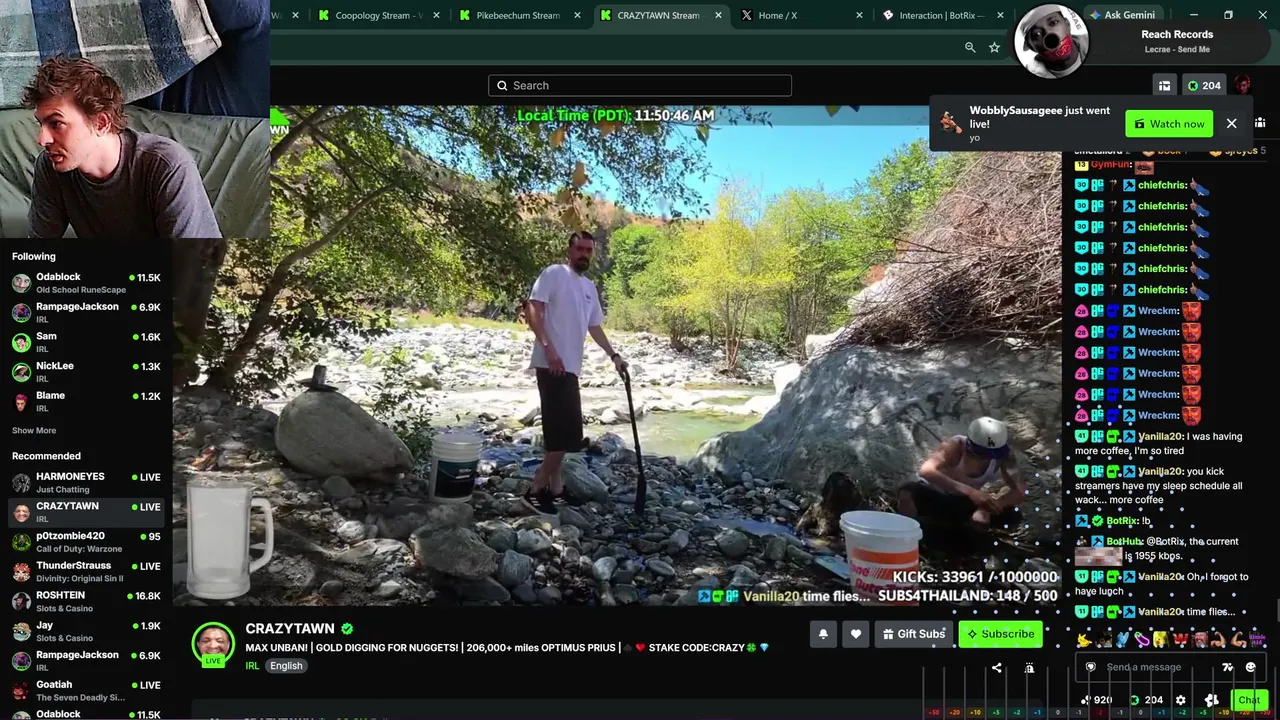Select CRAZYTAWN in the Recommended list

point(86,512)
